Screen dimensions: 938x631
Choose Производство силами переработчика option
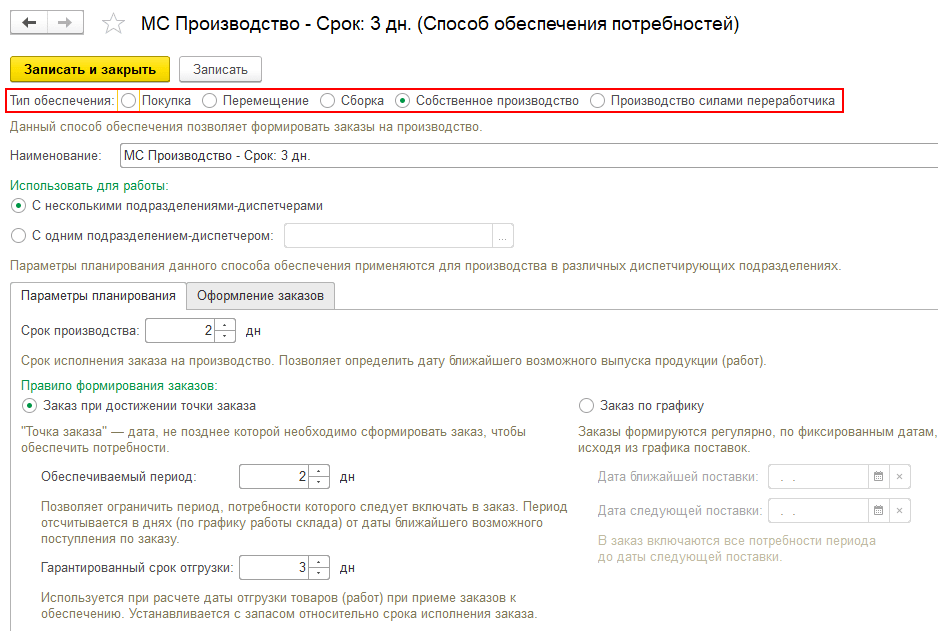598,101
